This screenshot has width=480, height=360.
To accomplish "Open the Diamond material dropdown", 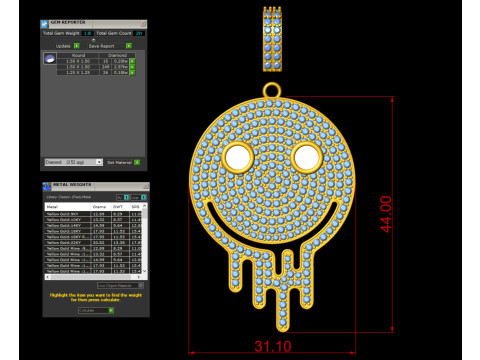I will [x=73, y=162].
